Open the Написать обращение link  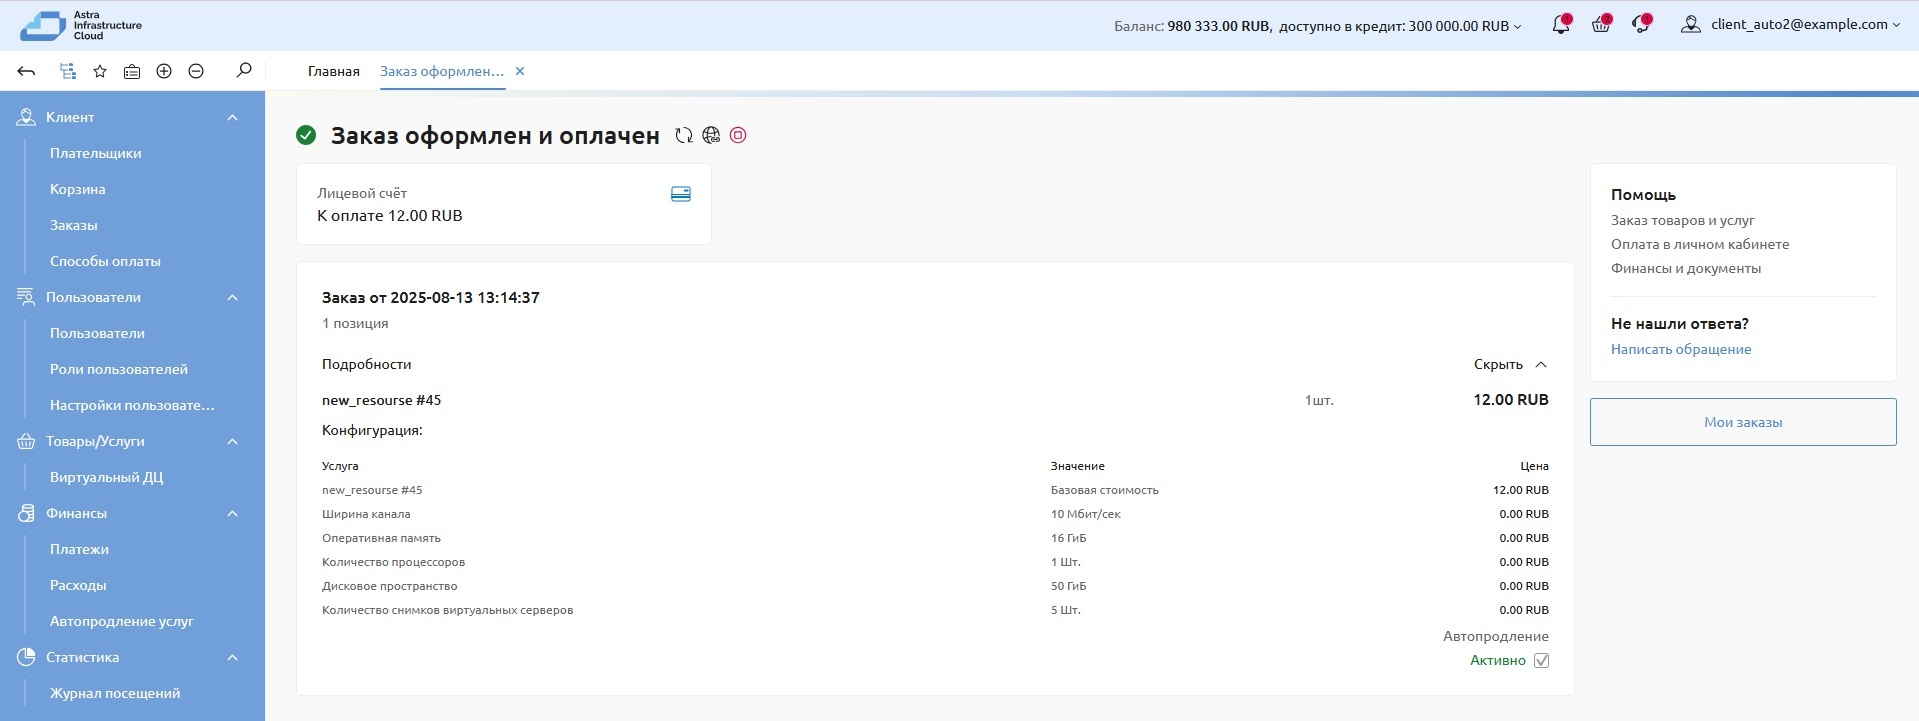coord(1680,349)
